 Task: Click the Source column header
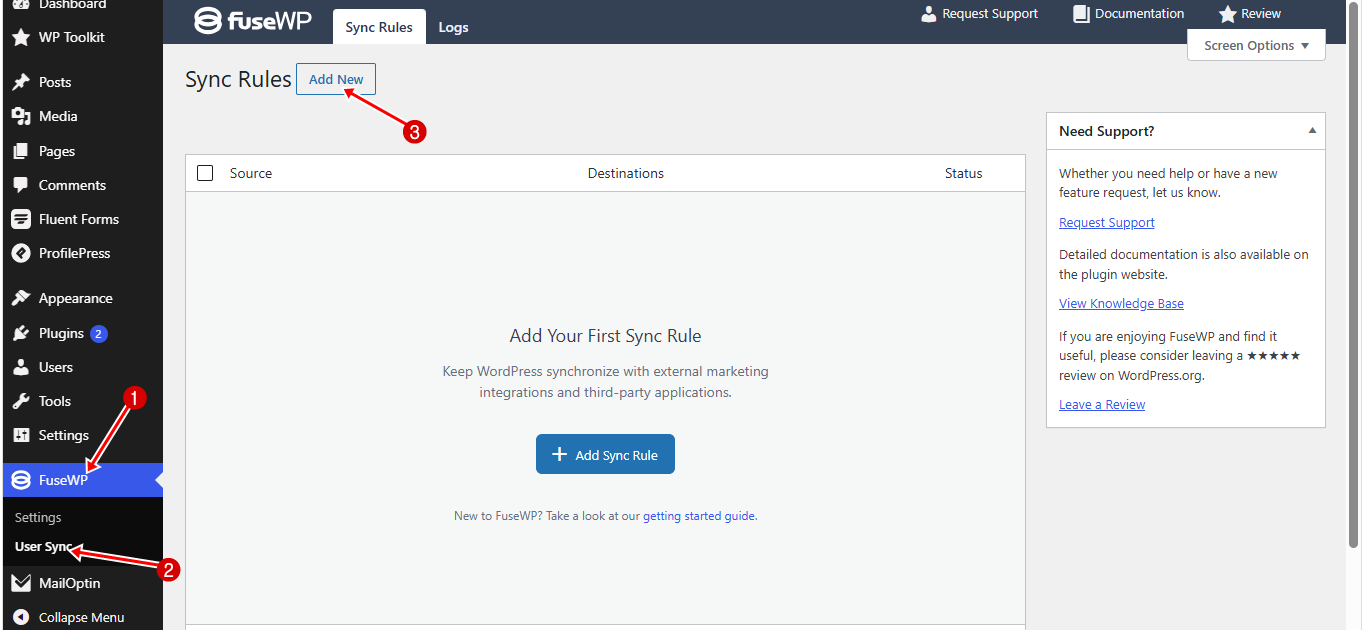pos(251,173)
